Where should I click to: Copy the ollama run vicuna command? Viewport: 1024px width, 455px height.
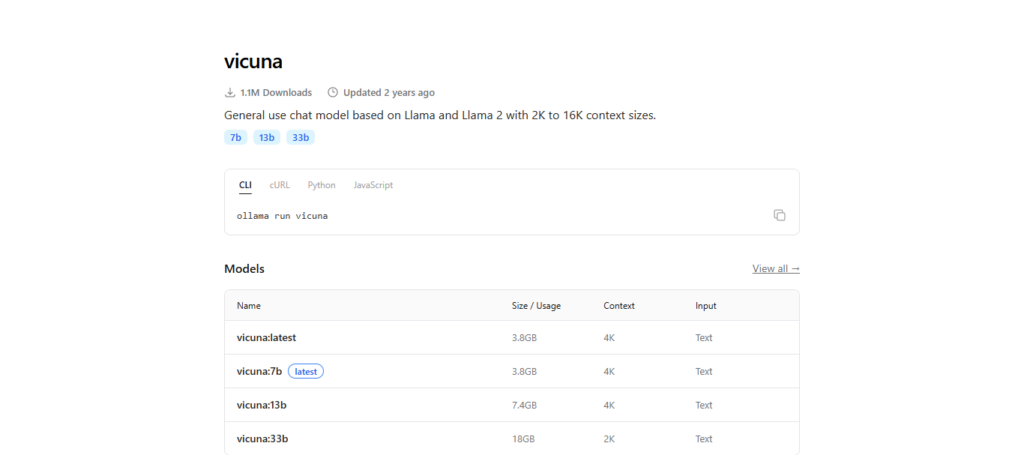click(779, 215)
